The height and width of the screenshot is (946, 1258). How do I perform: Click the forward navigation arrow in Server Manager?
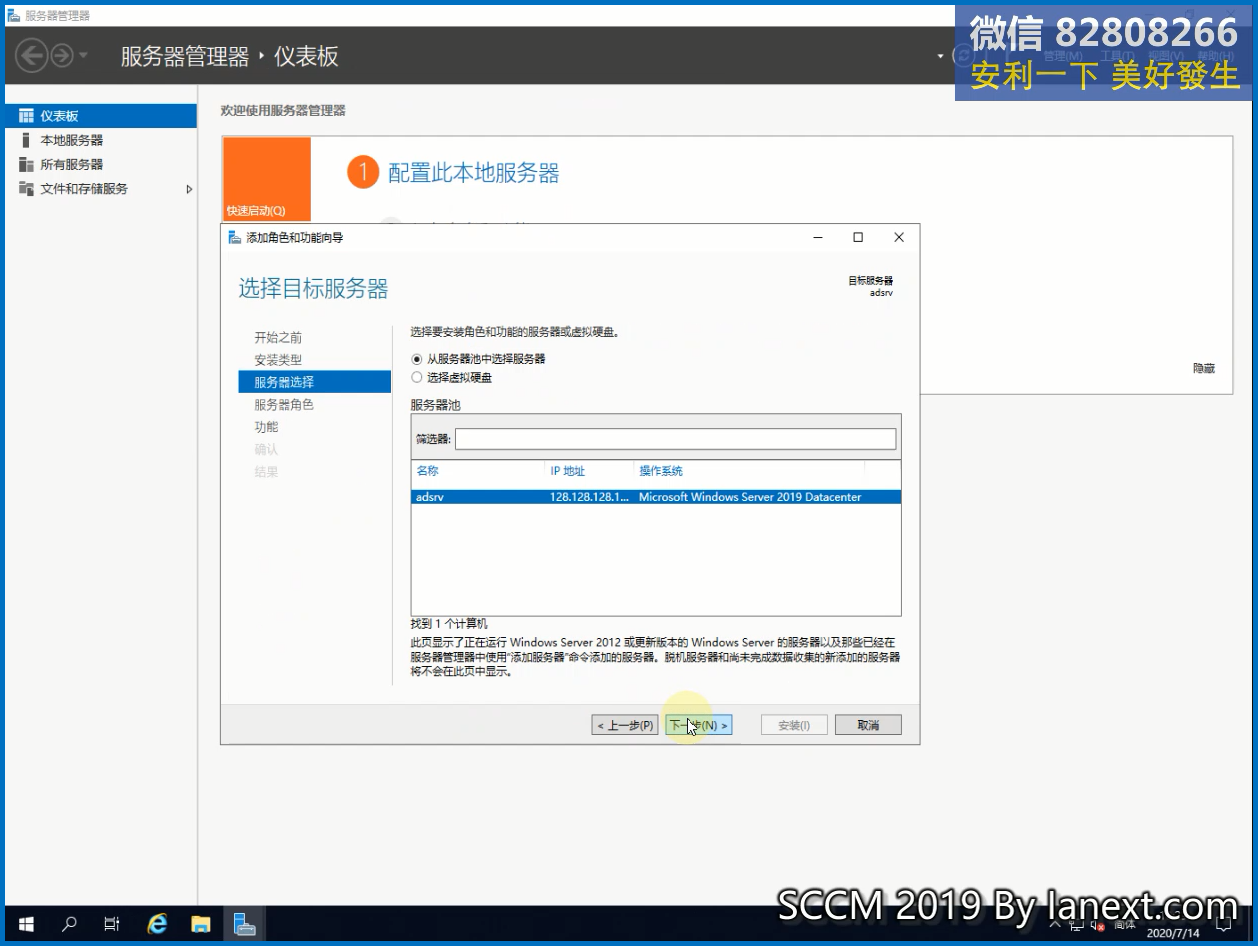pos(62,55)
